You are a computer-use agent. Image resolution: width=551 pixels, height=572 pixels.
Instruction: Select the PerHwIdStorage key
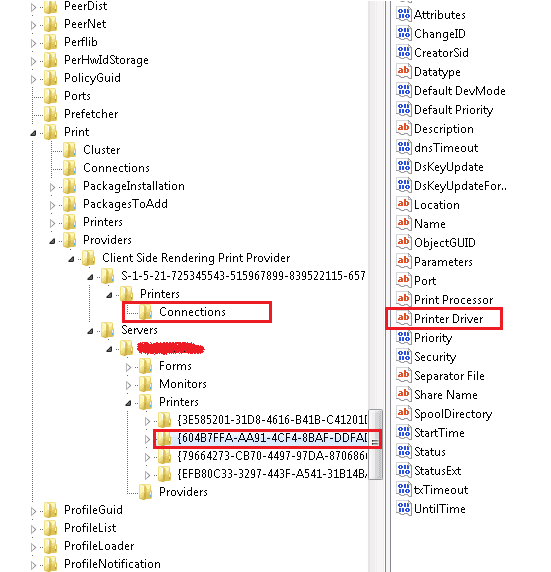[106, 59]
